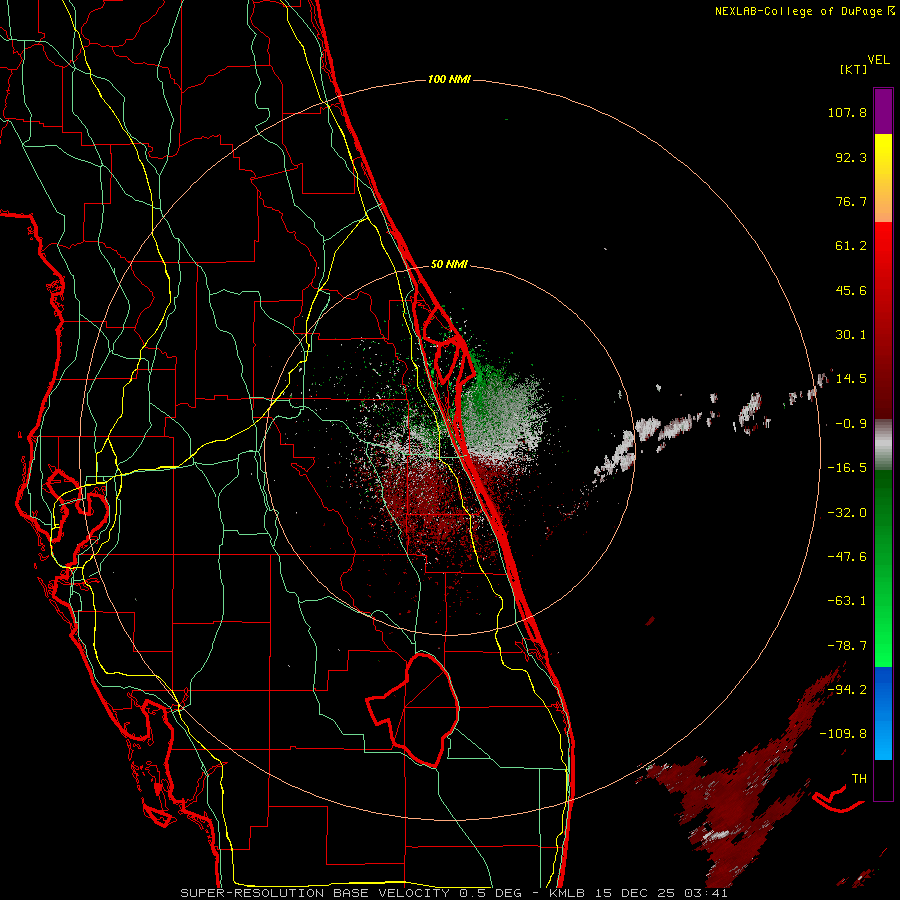Click the purple top segment of color bar
Screen dimensions: 900x900
(x=883, y=111)
